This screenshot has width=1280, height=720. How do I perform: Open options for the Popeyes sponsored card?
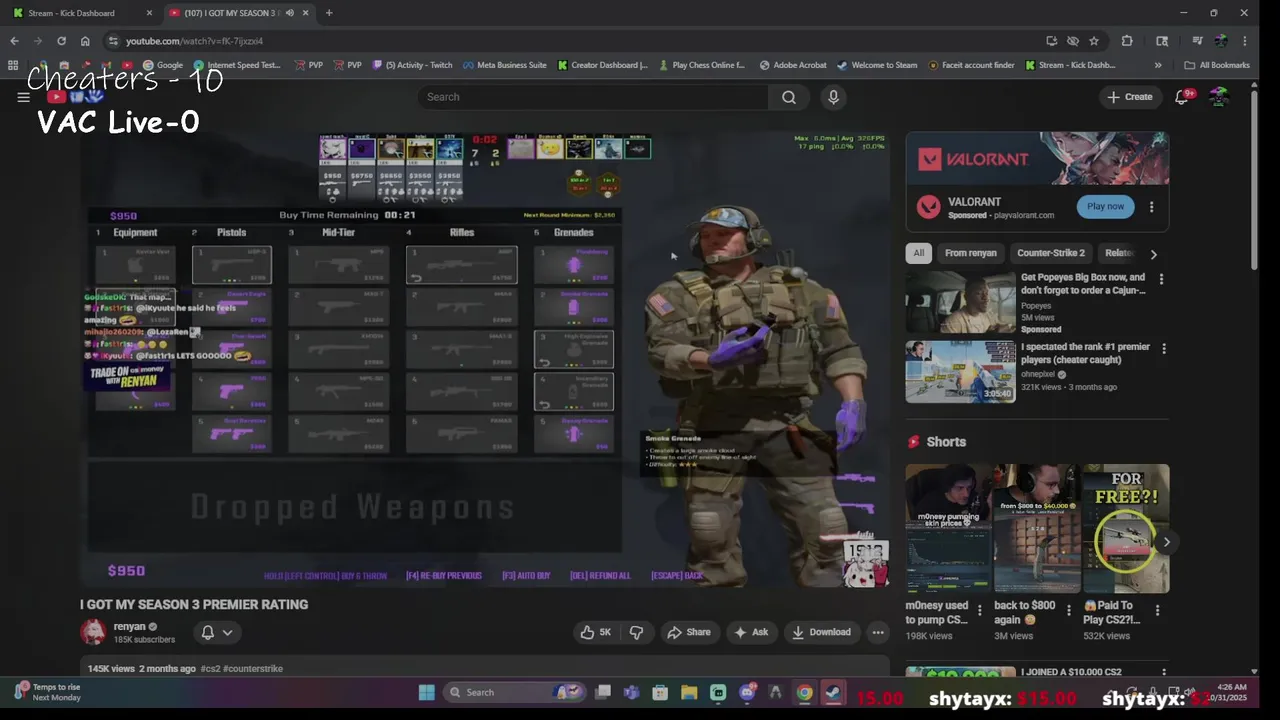click(1161, 279)
